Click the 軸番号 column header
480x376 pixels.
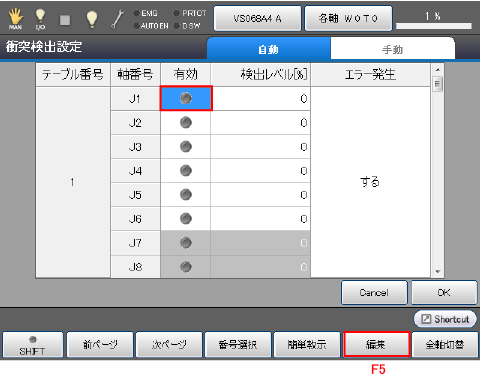pyautogui.click(x=135, y=74)
